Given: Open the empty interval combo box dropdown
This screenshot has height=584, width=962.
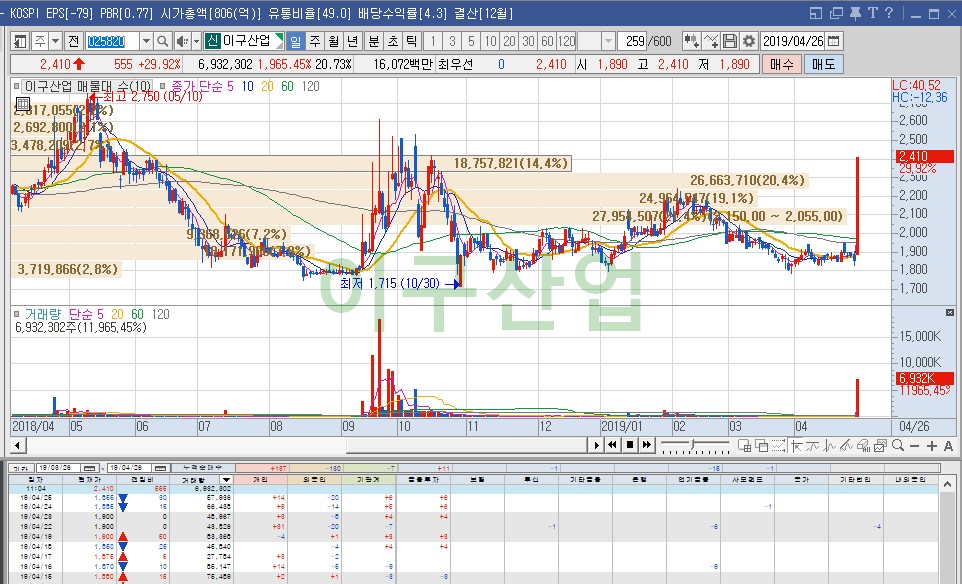Looking at the screenshot, I should (607, 41).
